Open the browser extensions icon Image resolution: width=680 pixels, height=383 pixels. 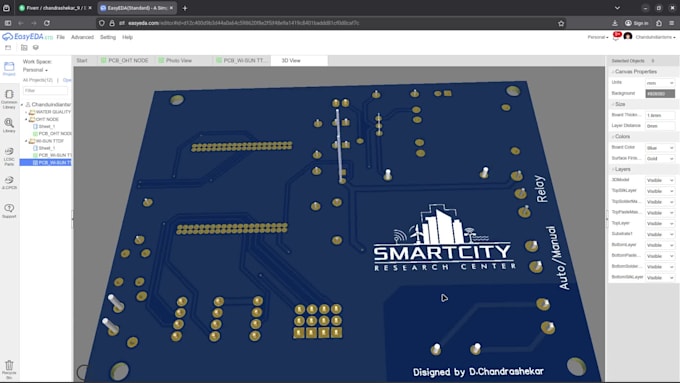(659, 23)
